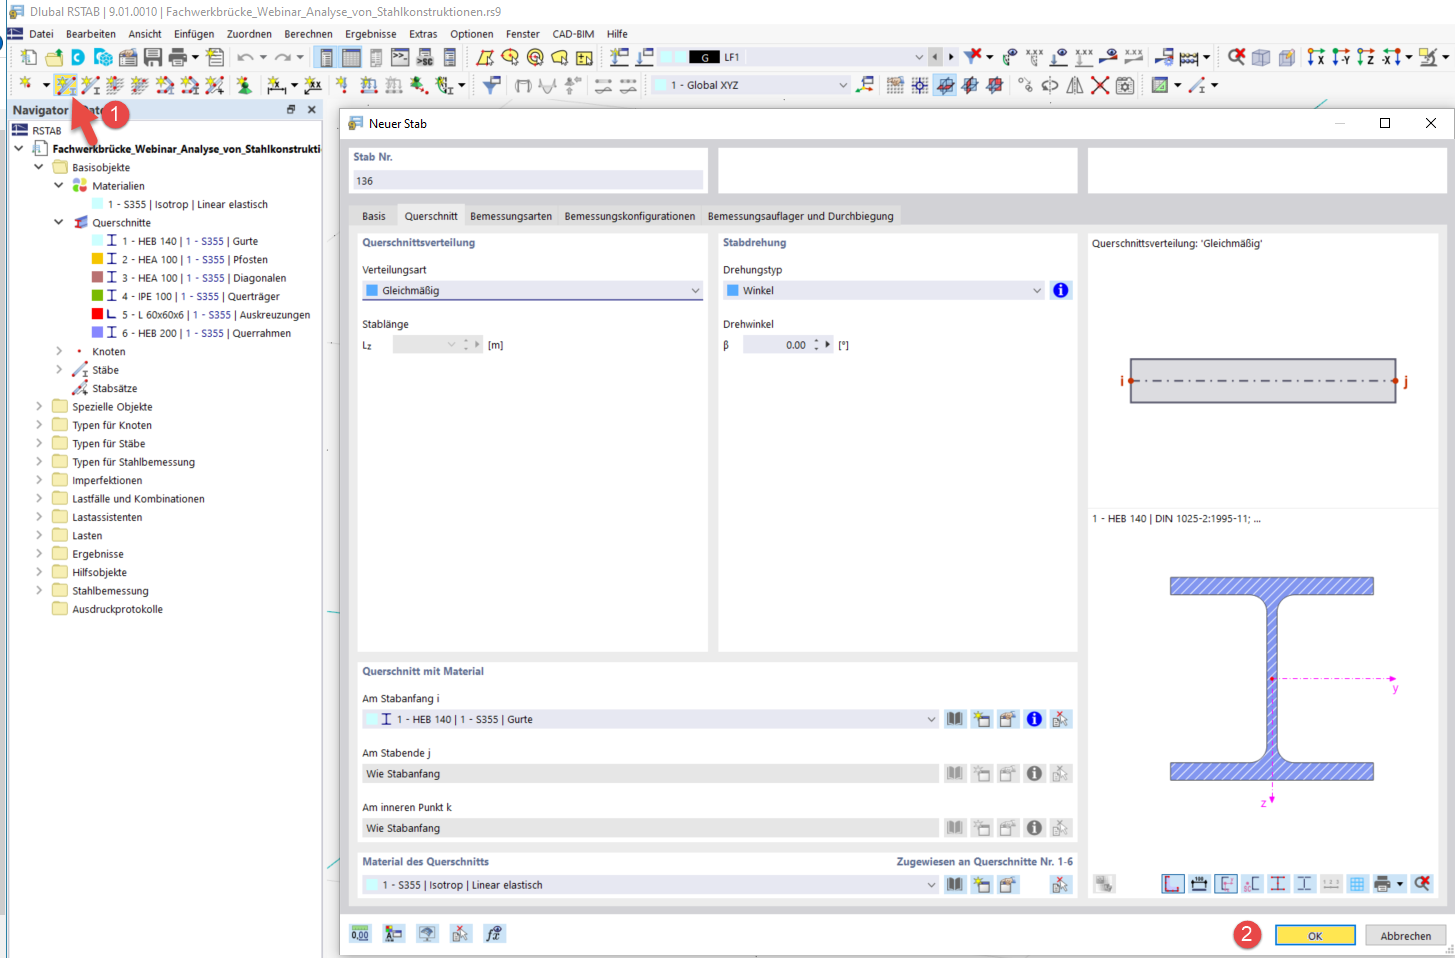Open the Datei menu
1455x958 pixels.
click(41, 34)
